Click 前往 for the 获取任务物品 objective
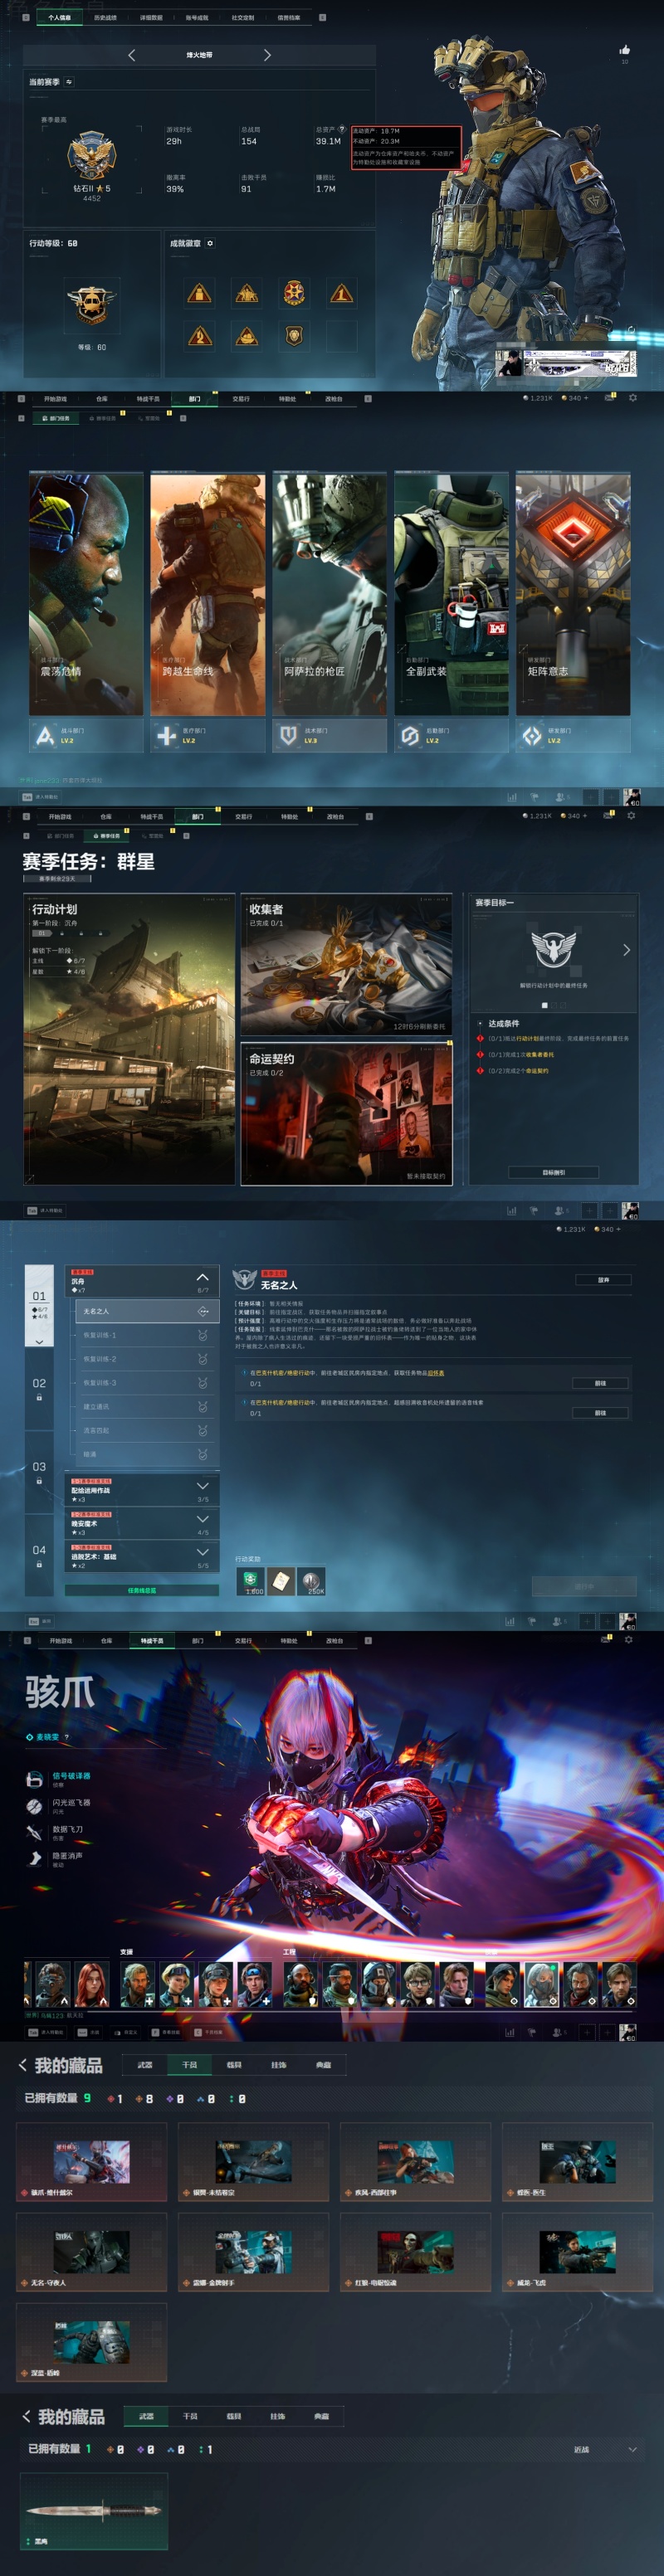 (600, 1383)
